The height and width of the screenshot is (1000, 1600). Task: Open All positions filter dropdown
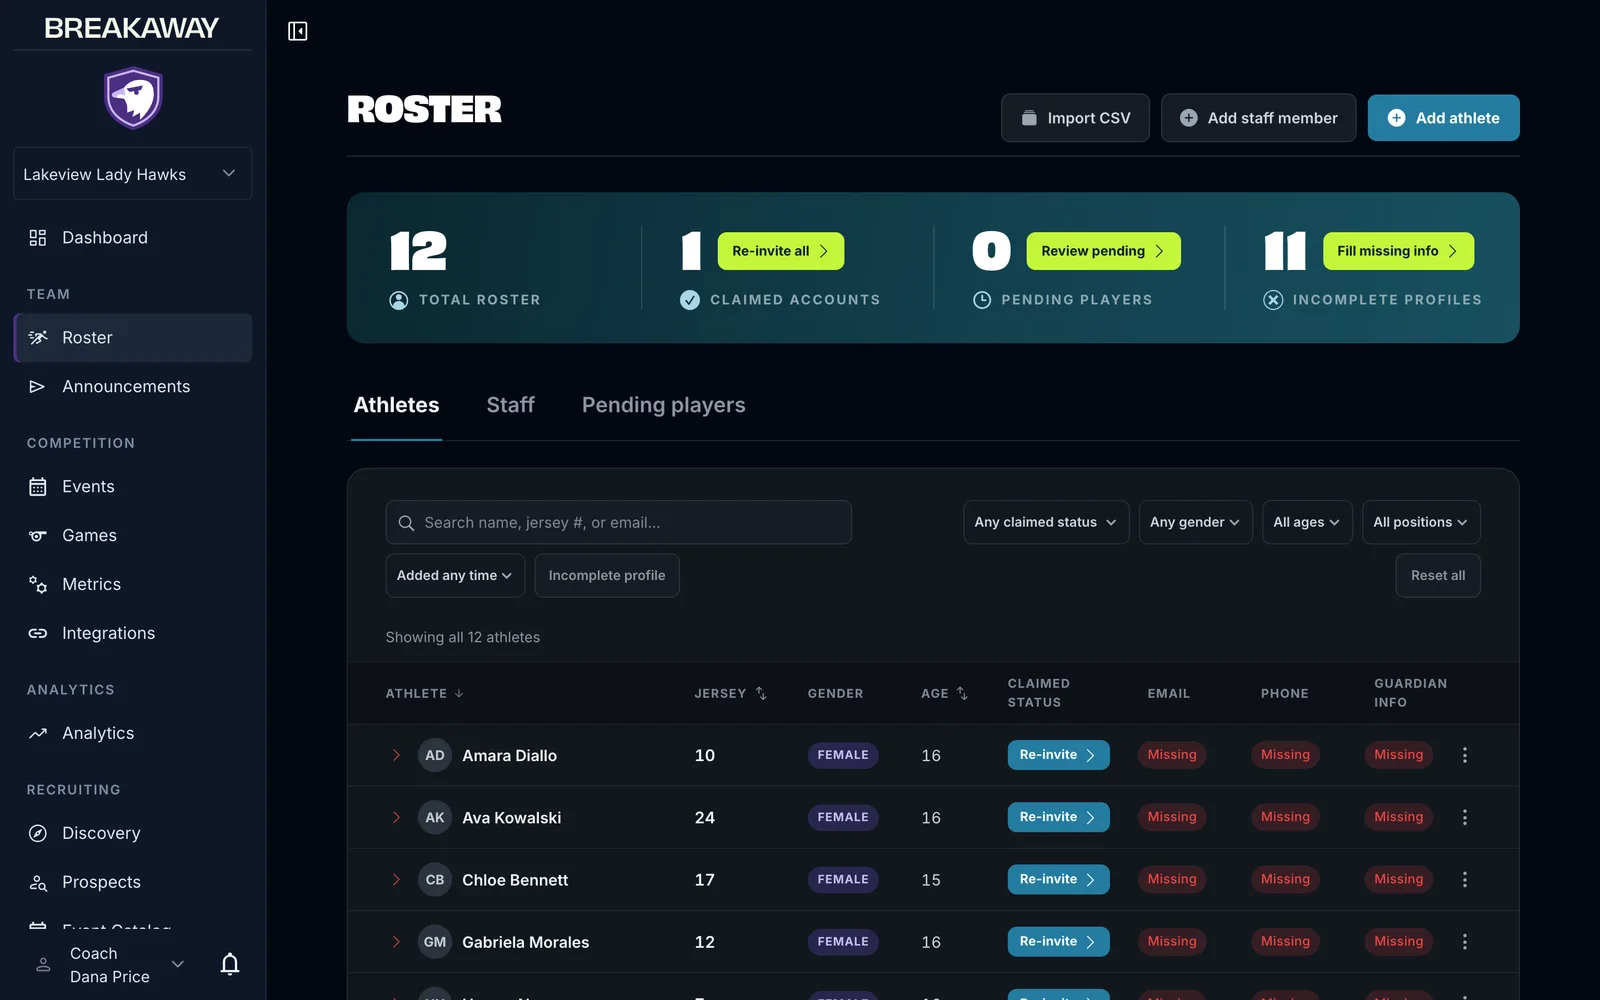pos(1421,522)
